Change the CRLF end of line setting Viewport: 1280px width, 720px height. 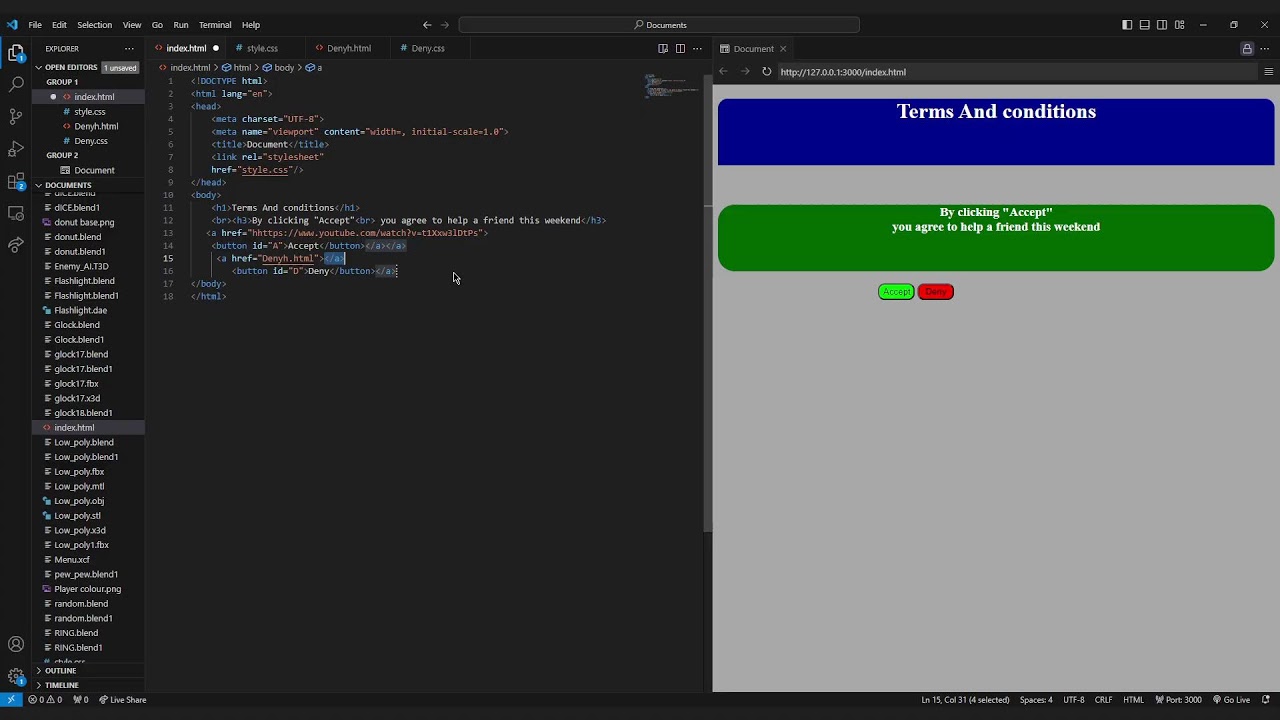tap(1104, 700)
